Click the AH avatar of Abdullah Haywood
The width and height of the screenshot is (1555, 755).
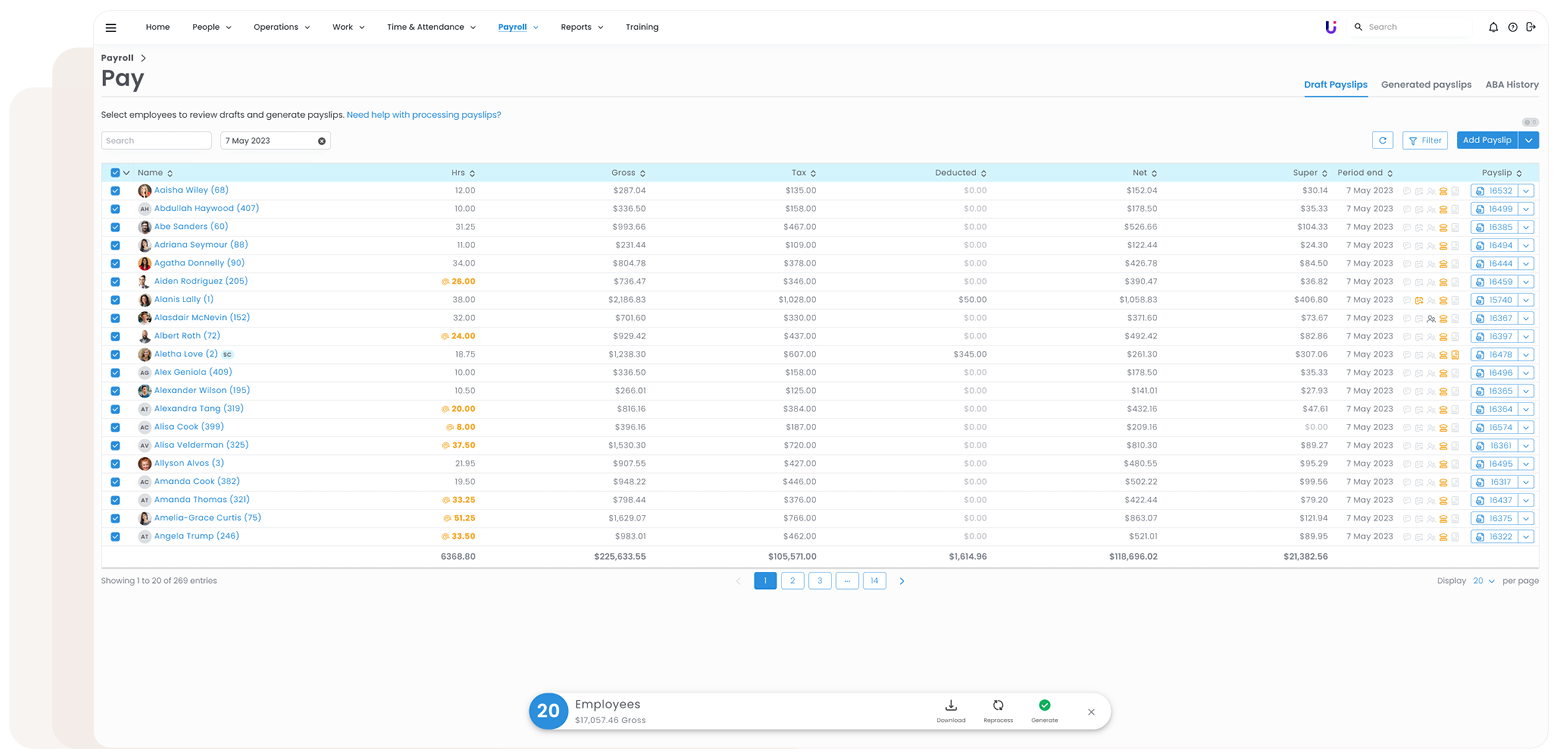[145, 209]
